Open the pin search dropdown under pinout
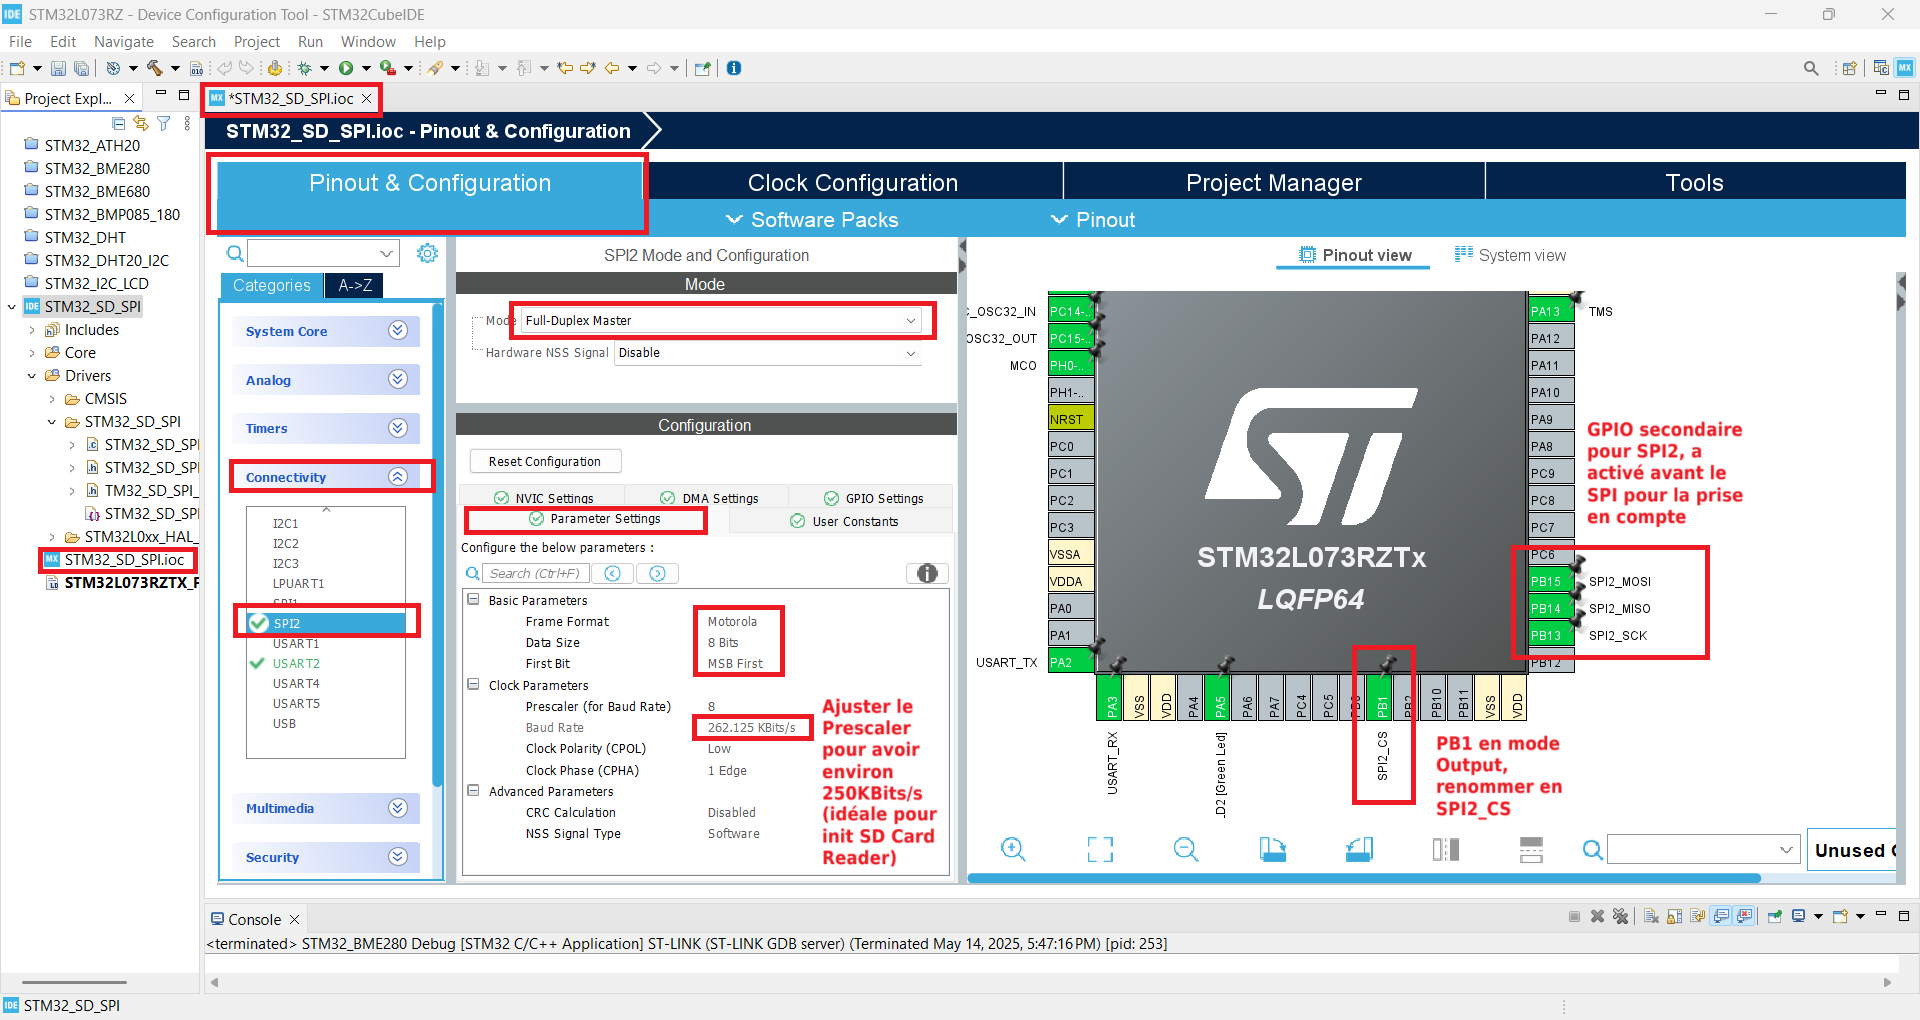This screenshot has width=1920, height=1020. (1786, 850)
